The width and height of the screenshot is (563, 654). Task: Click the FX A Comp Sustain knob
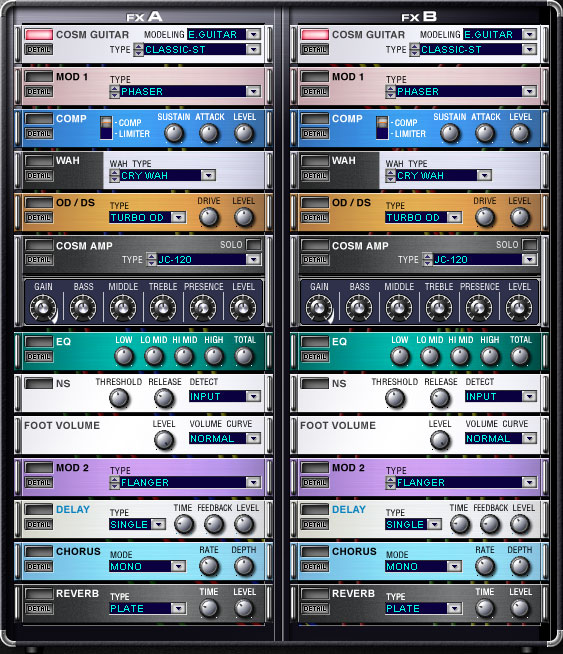tap(174, 133)
